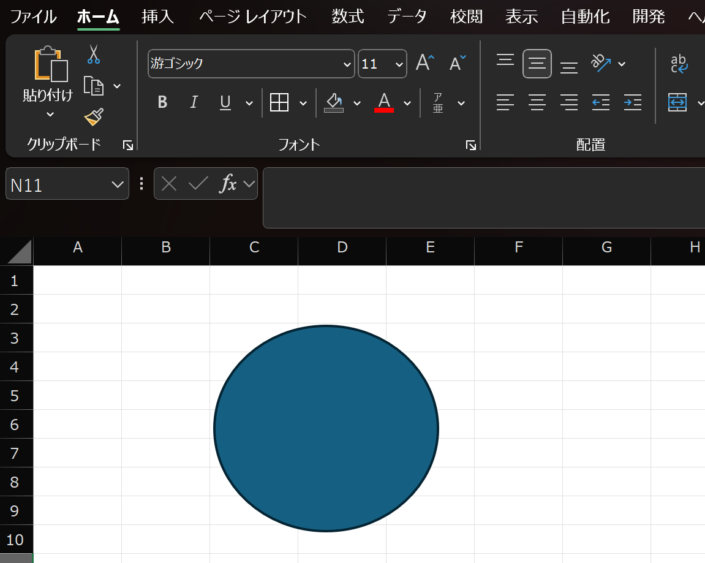The width and height of the screenshot is (705, 563).
Task: Select all cells corner triangle
Action: (x=19, y=252)
